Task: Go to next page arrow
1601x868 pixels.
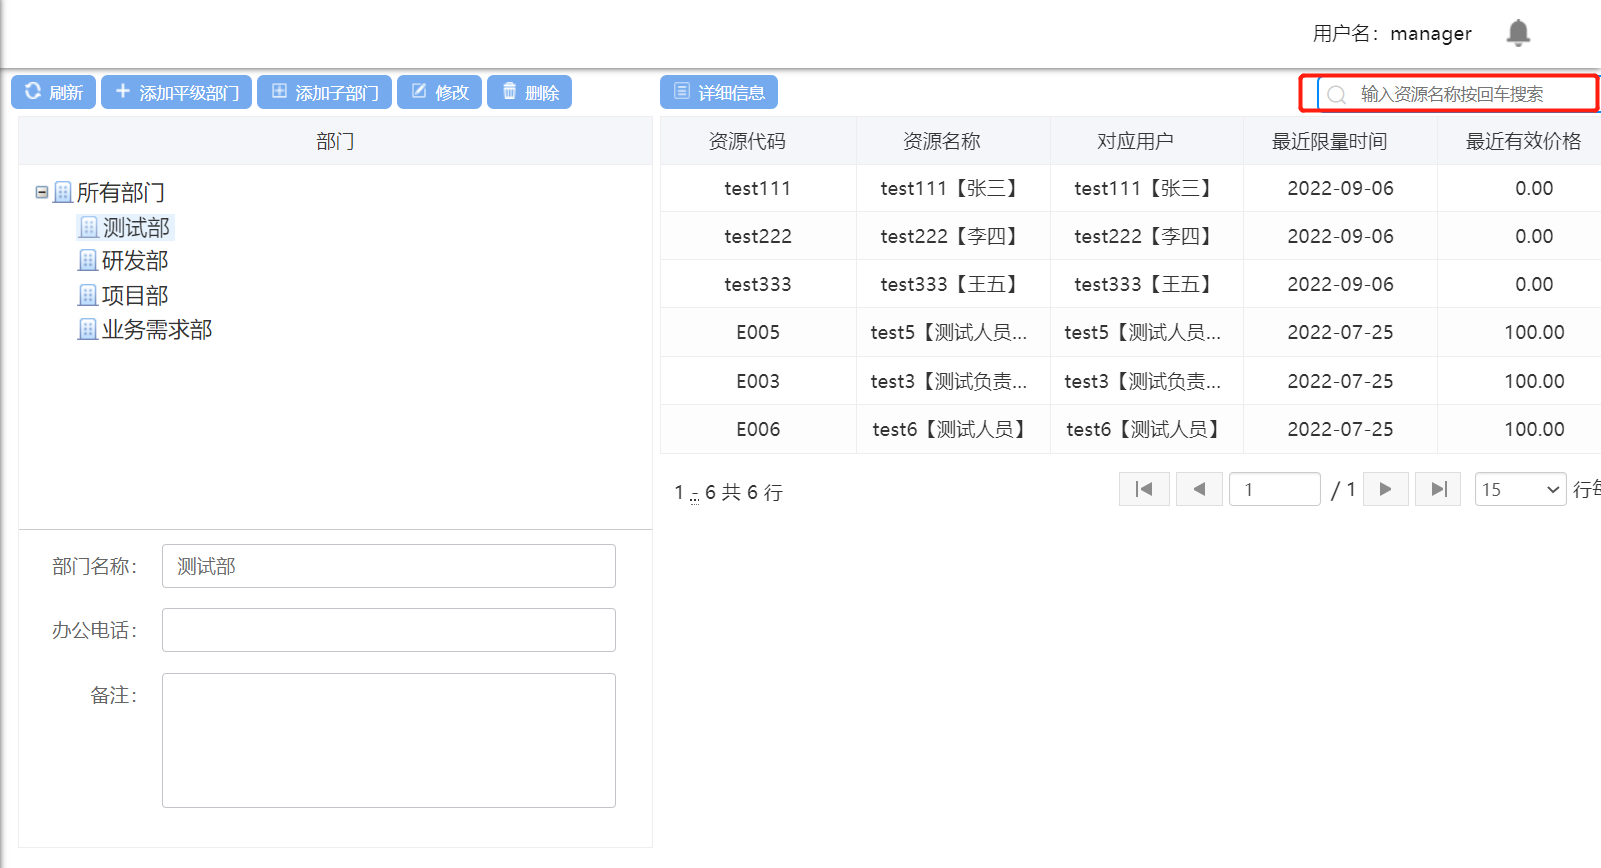Action: coord(1385,489)
